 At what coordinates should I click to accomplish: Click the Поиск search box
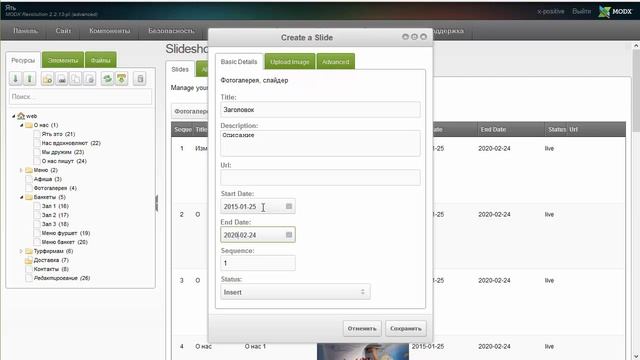pos(80,97)
